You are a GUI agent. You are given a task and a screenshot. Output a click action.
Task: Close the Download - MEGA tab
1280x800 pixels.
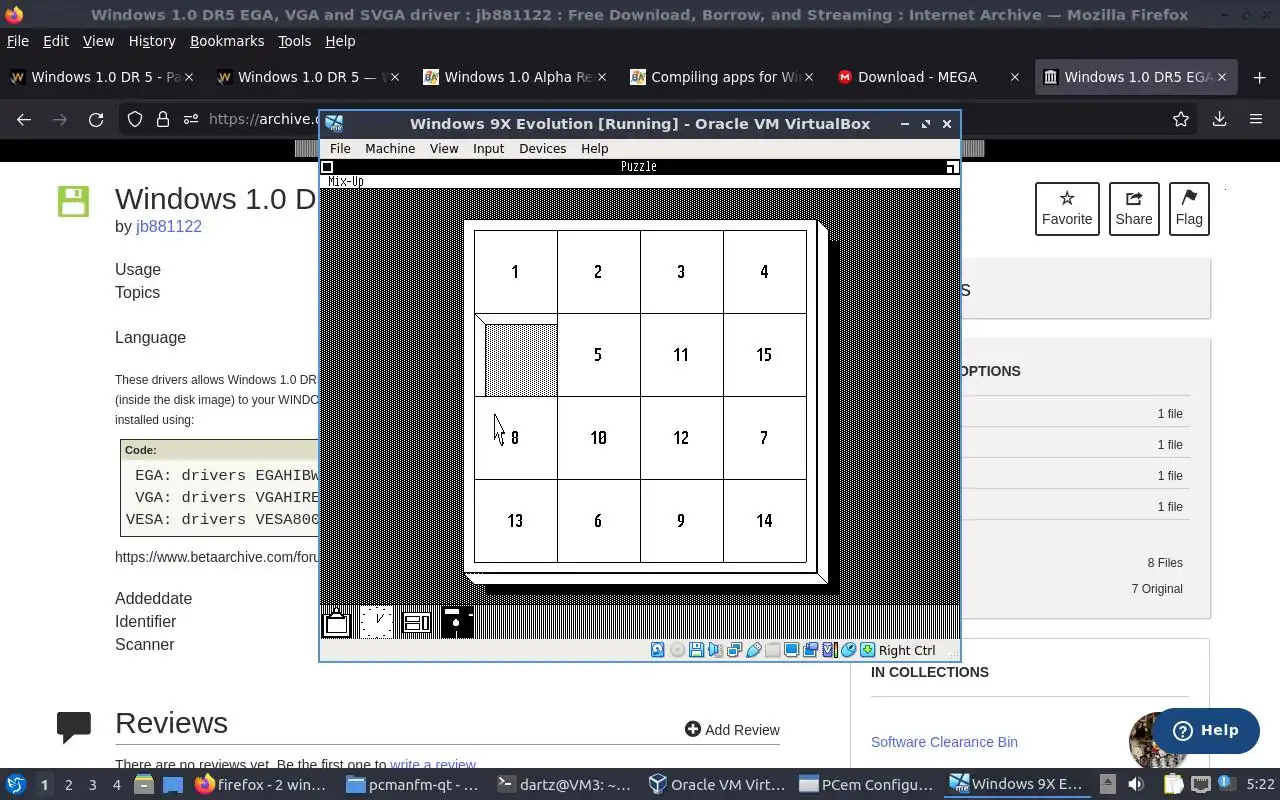(x=1015, y=77)
